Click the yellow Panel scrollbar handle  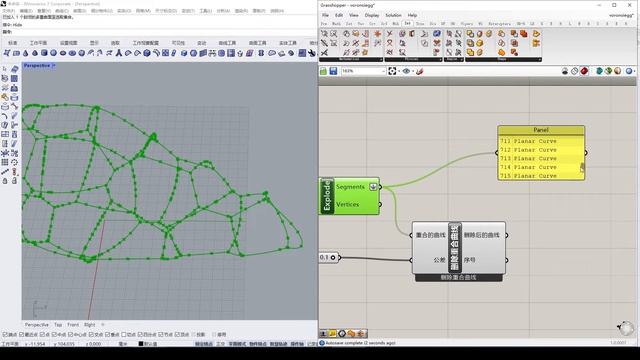pos(582,167)
